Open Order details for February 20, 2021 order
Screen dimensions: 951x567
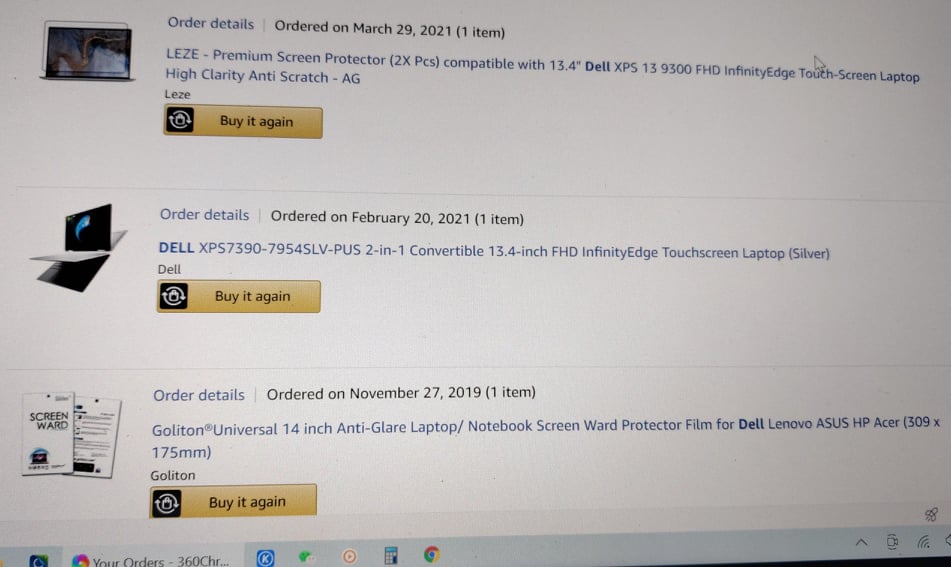coord(204,215)
